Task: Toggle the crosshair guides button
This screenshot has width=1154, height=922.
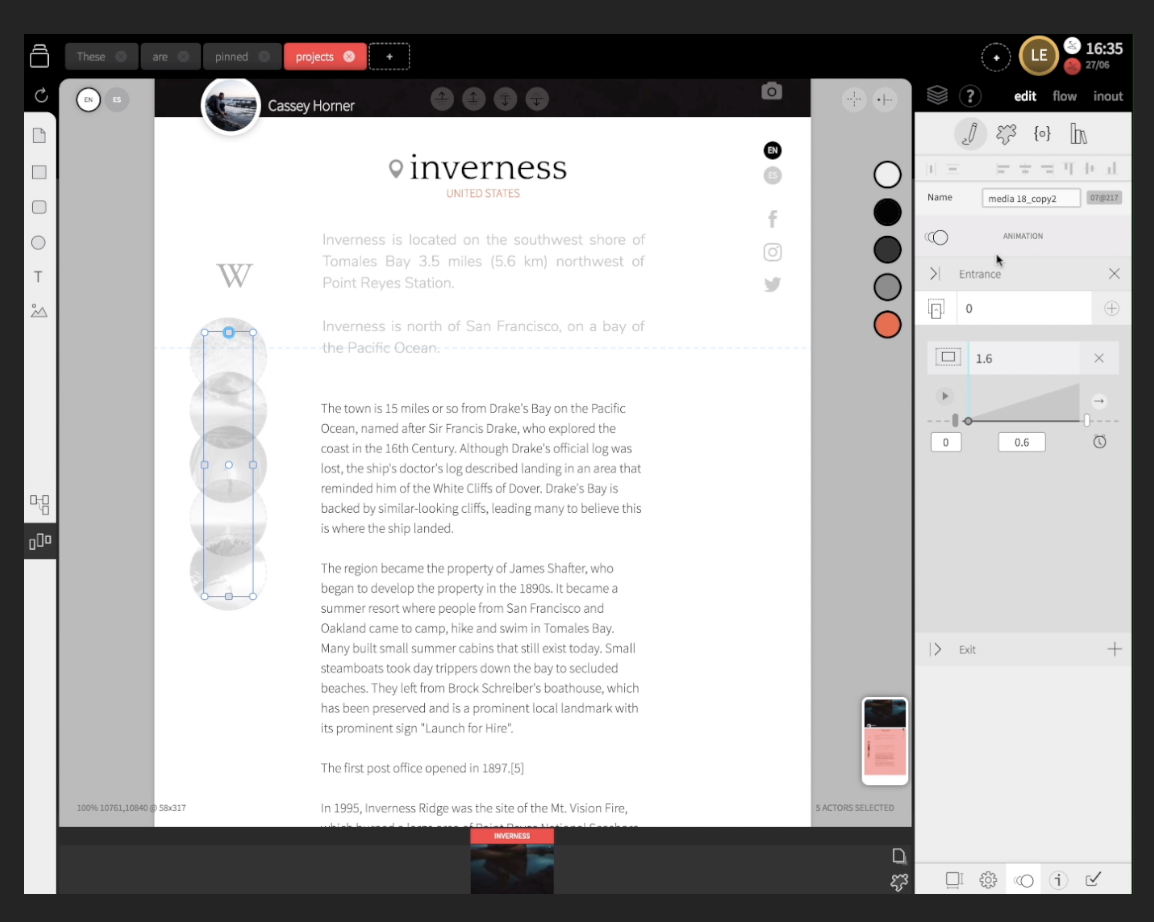Action: click(854, 99)
